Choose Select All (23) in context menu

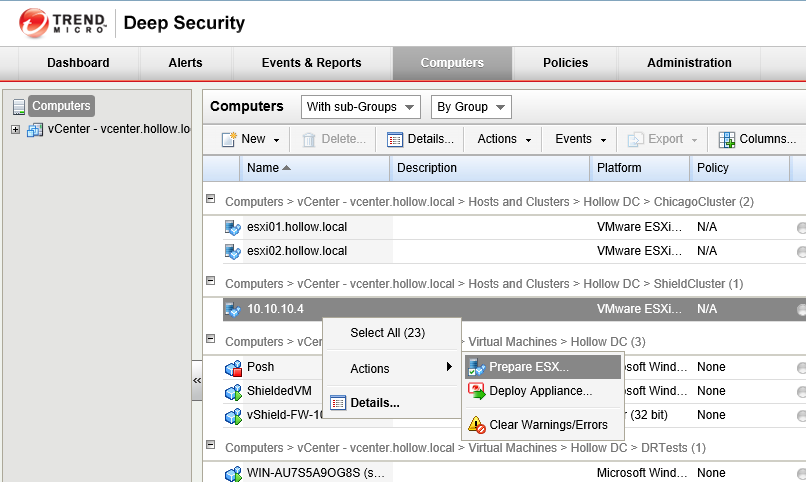[387, 333]
